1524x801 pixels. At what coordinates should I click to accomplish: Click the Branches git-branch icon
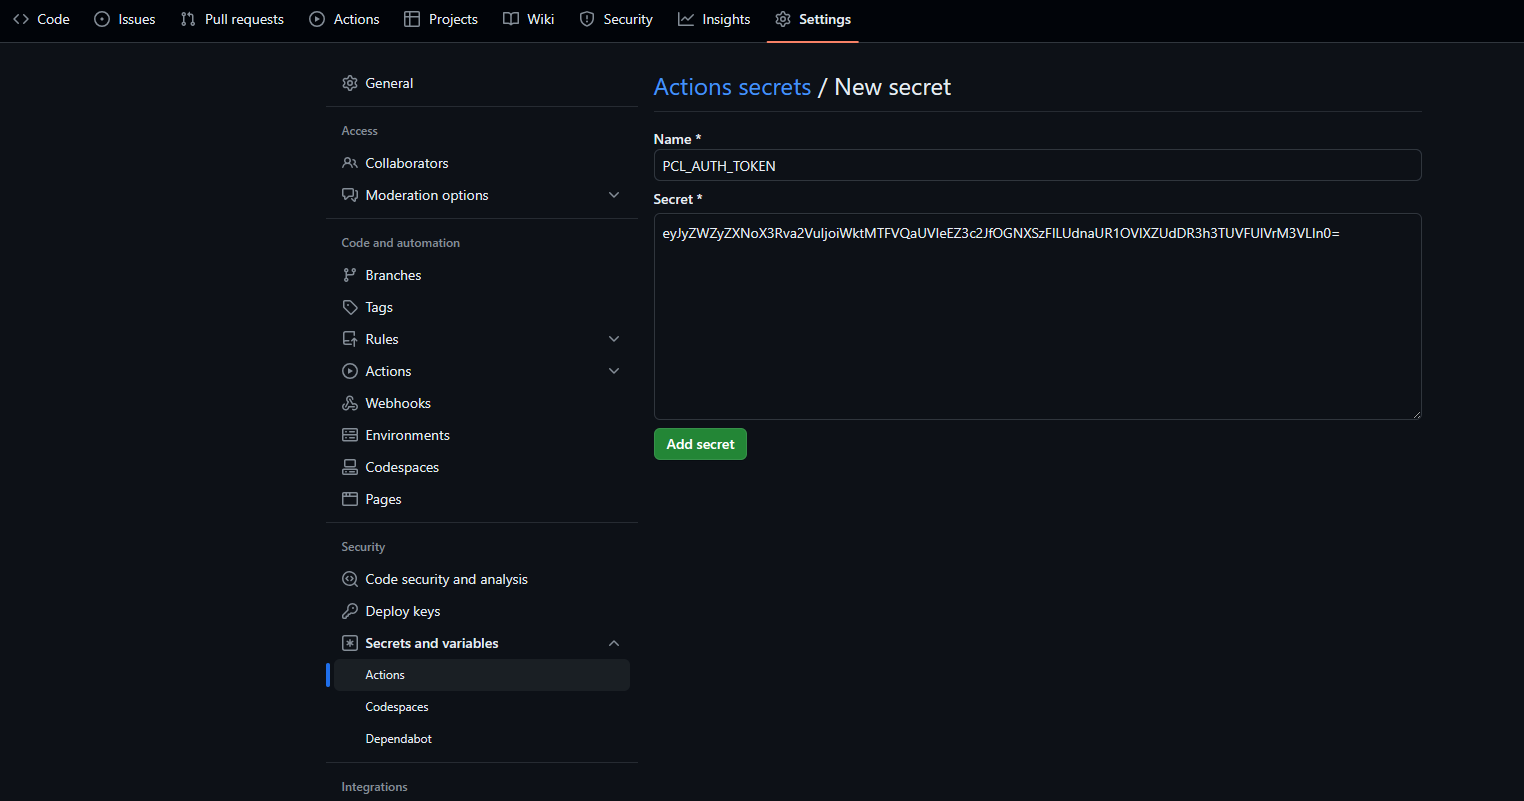click(x=349, y=275)
